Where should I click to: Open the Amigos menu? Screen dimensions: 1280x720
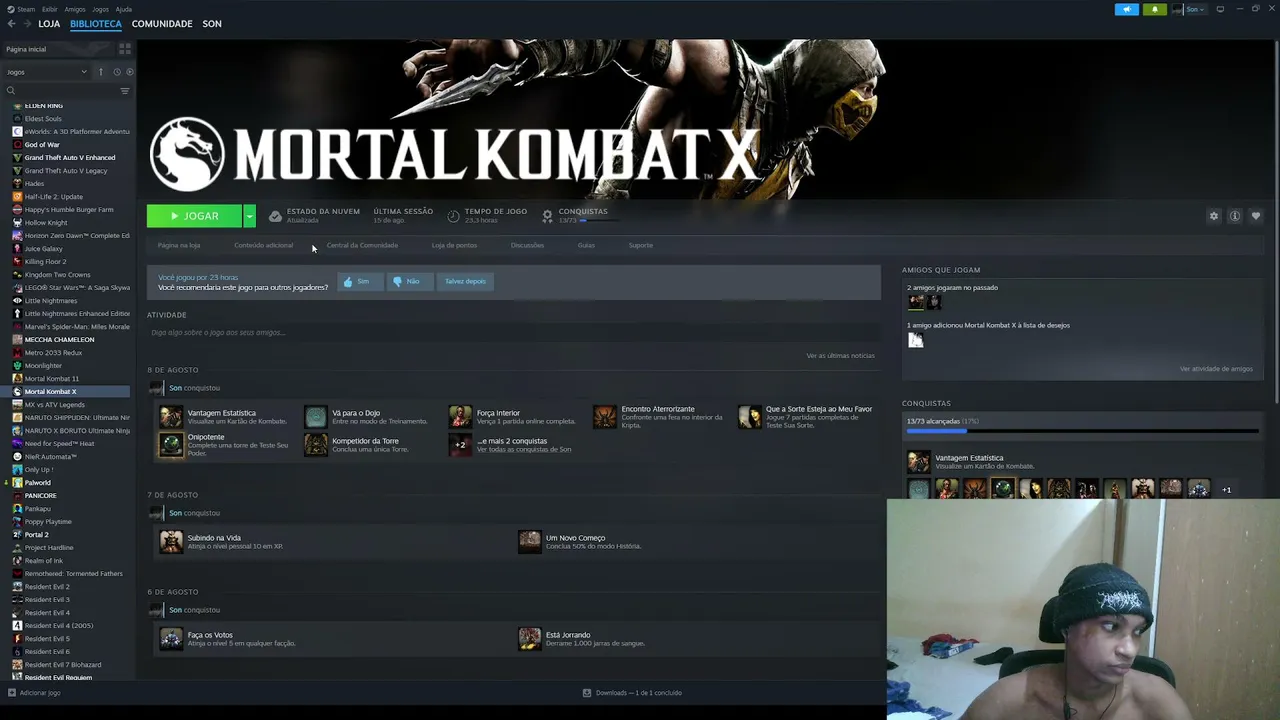(x=75, y=9)
